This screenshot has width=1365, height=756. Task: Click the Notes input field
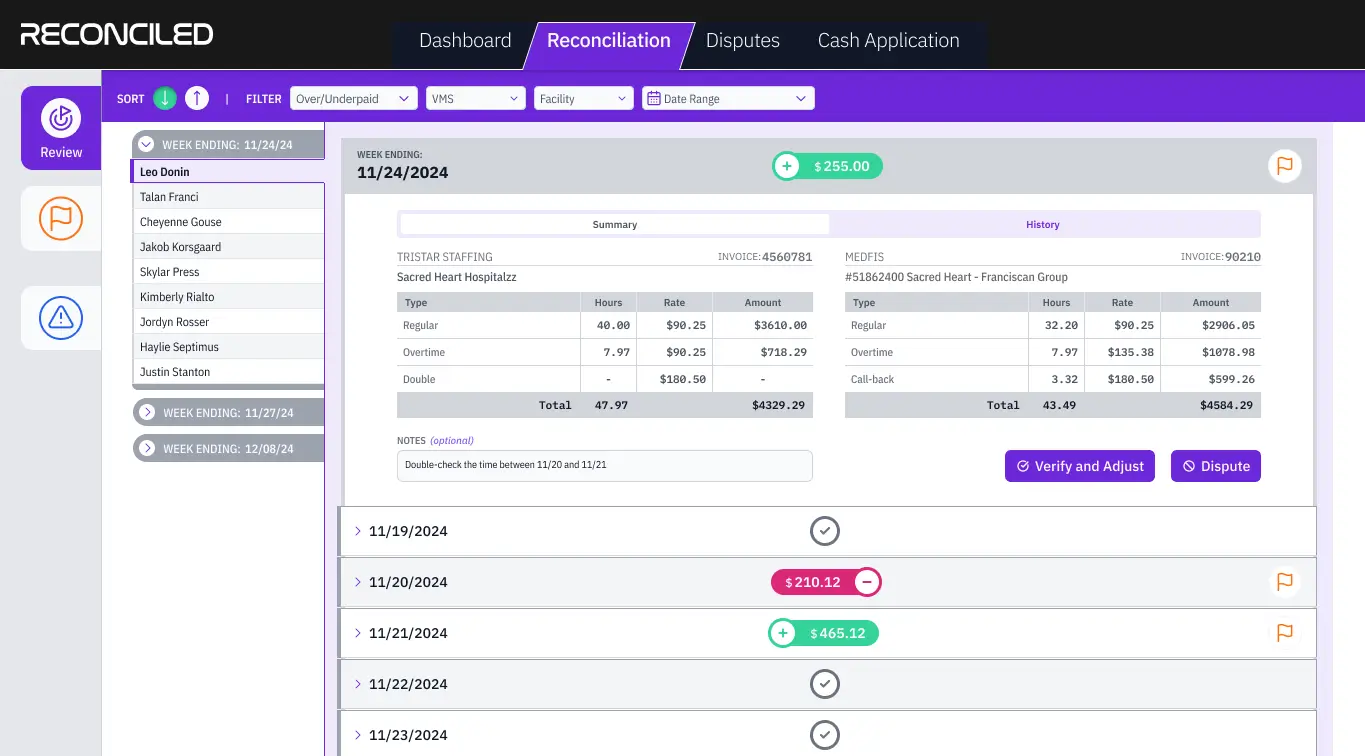[605, 465]
